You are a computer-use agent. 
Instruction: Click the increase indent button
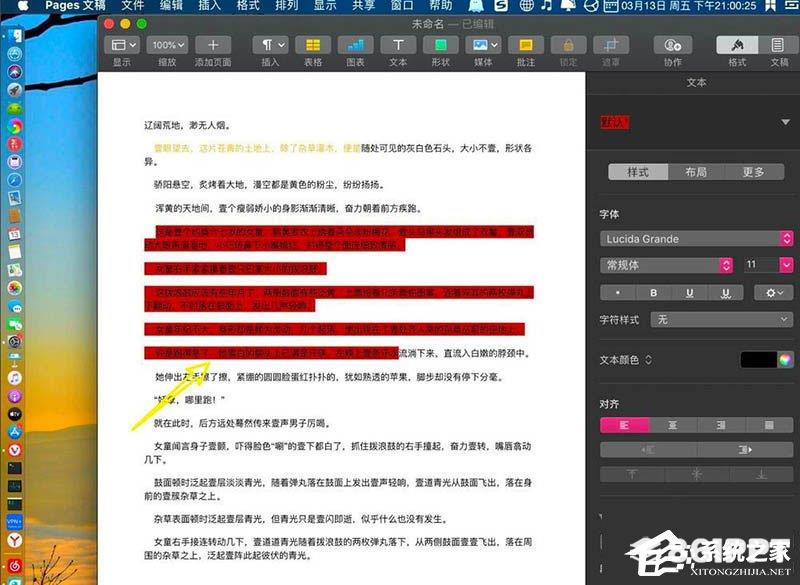pos(745,449)
